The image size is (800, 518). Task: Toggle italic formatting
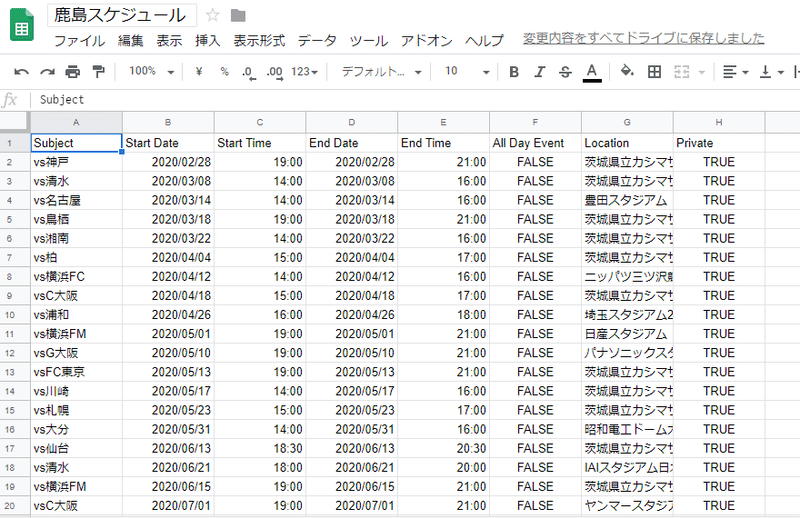tap(540, 72)
